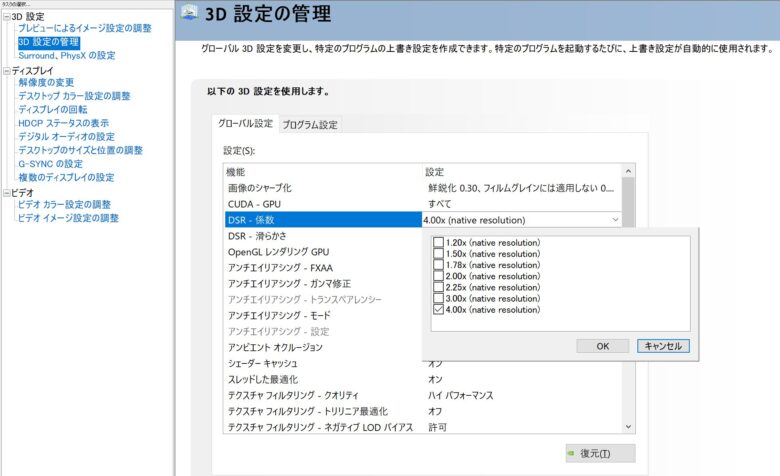This screenshot has width=780, height=476.
Task: Check the 1.20x (native resolution) checkbox
Action: (438, 242)
